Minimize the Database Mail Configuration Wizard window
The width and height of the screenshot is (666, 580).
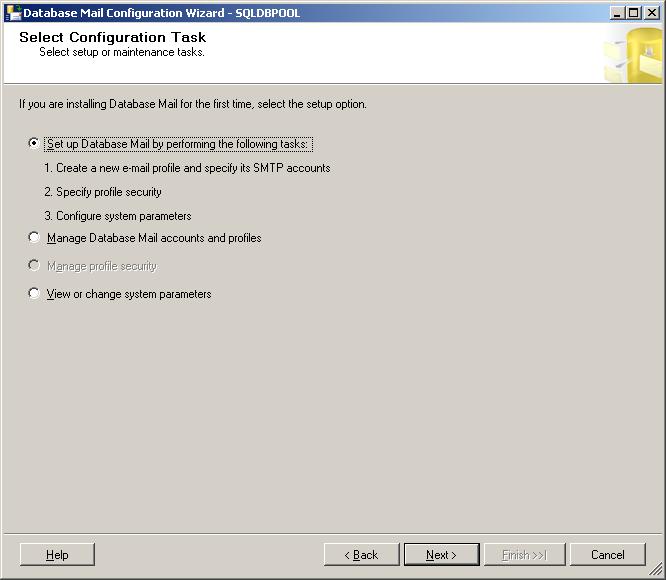[x=617, y=13]
